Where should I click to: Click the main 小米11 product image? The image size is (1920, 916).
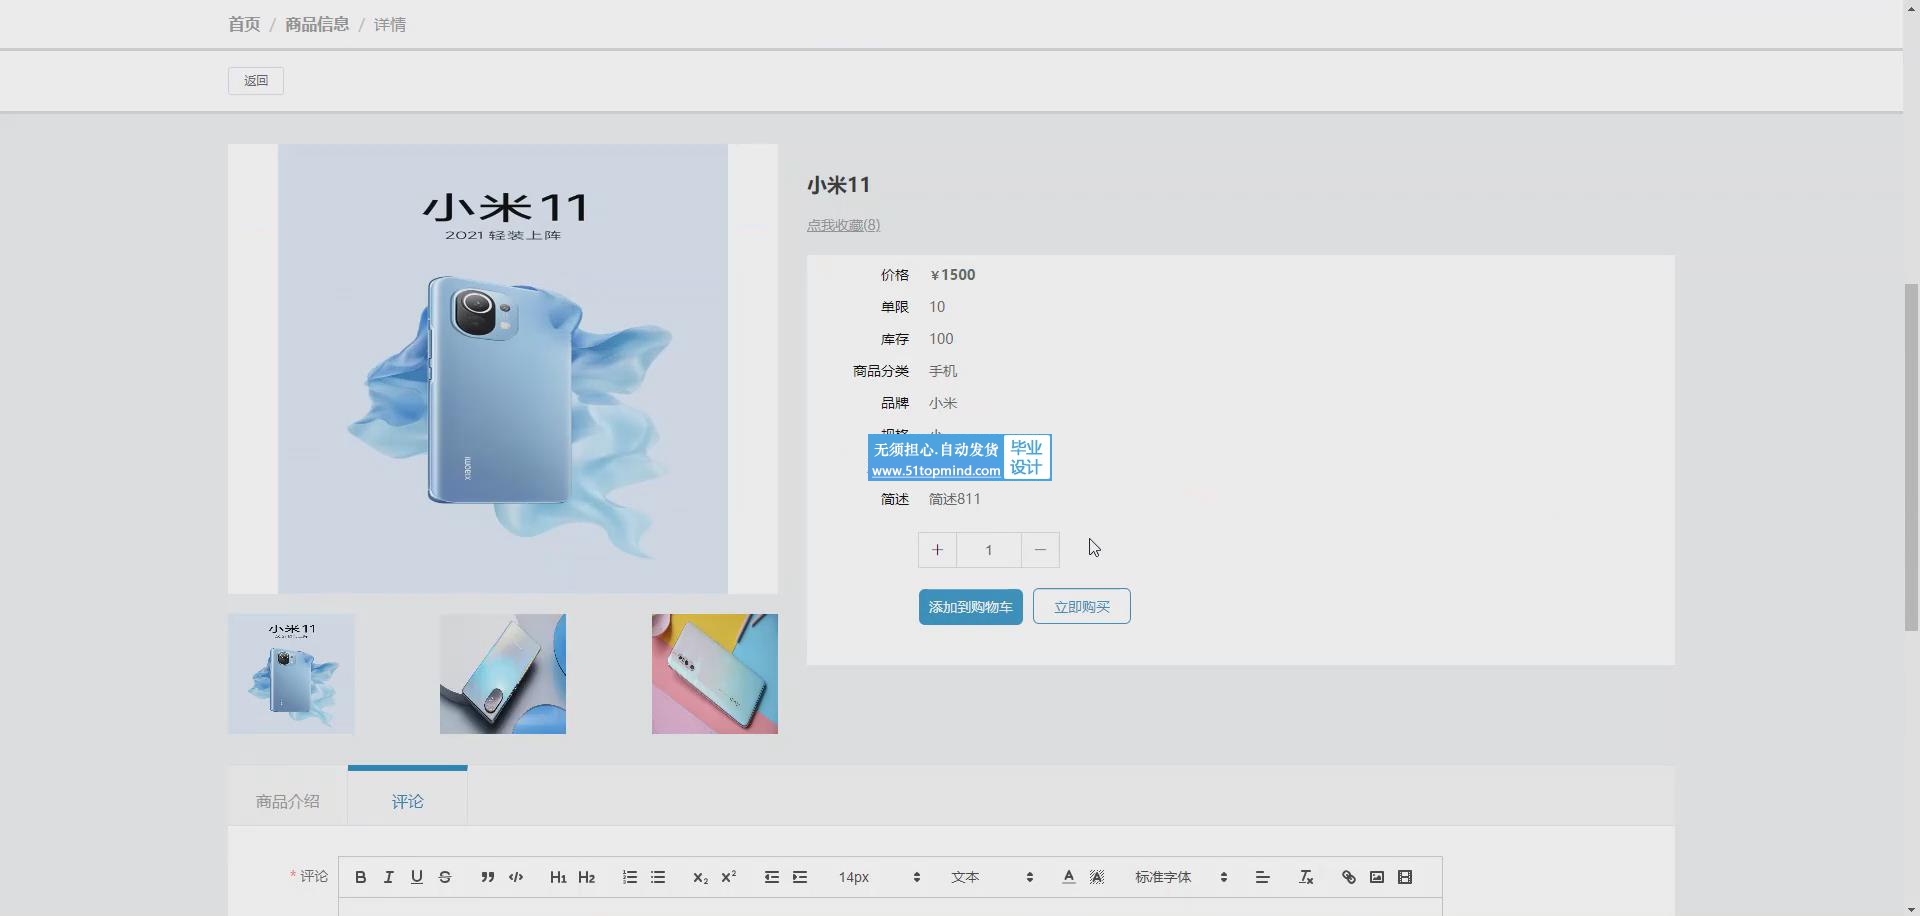click(503, 369)
